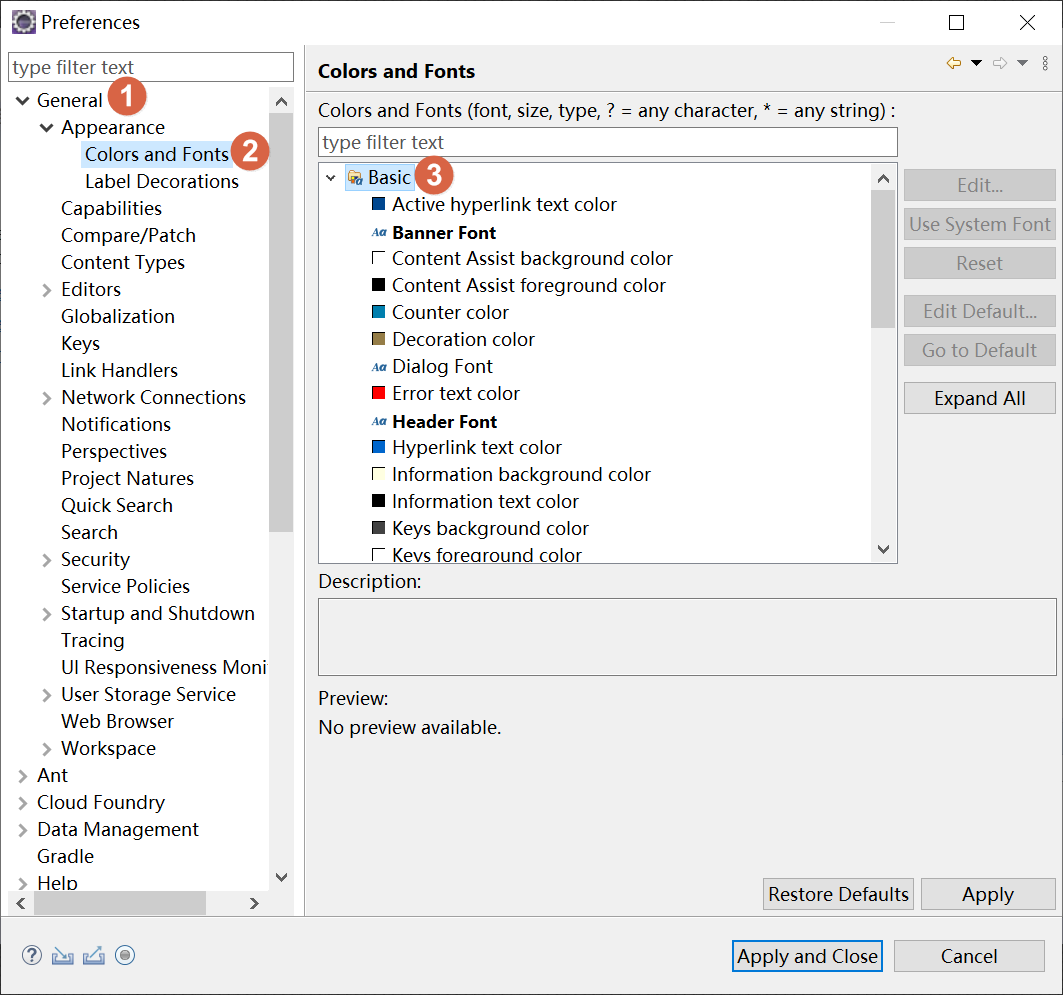Open the Keys preference page
Screen dimensions: 1063x995
pyautogui.click(x=80, y=343)
